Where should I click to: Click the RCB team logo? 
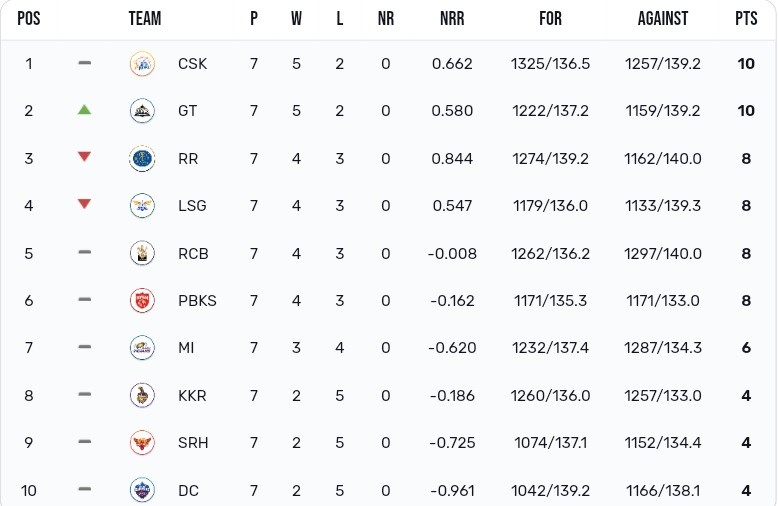pyautogui.click(x=142, y=253)
